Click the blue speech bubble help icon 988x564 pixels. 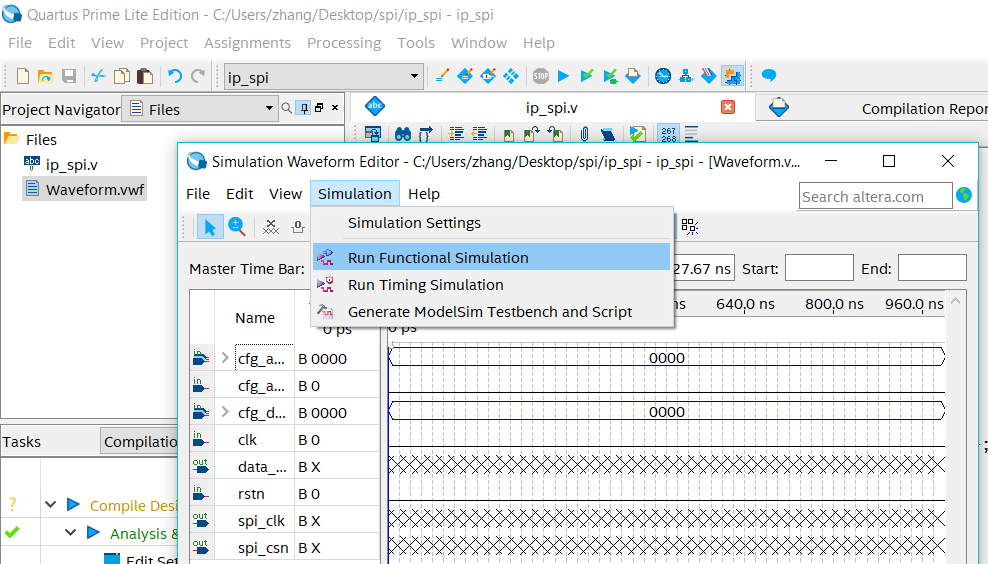[769, 76]
